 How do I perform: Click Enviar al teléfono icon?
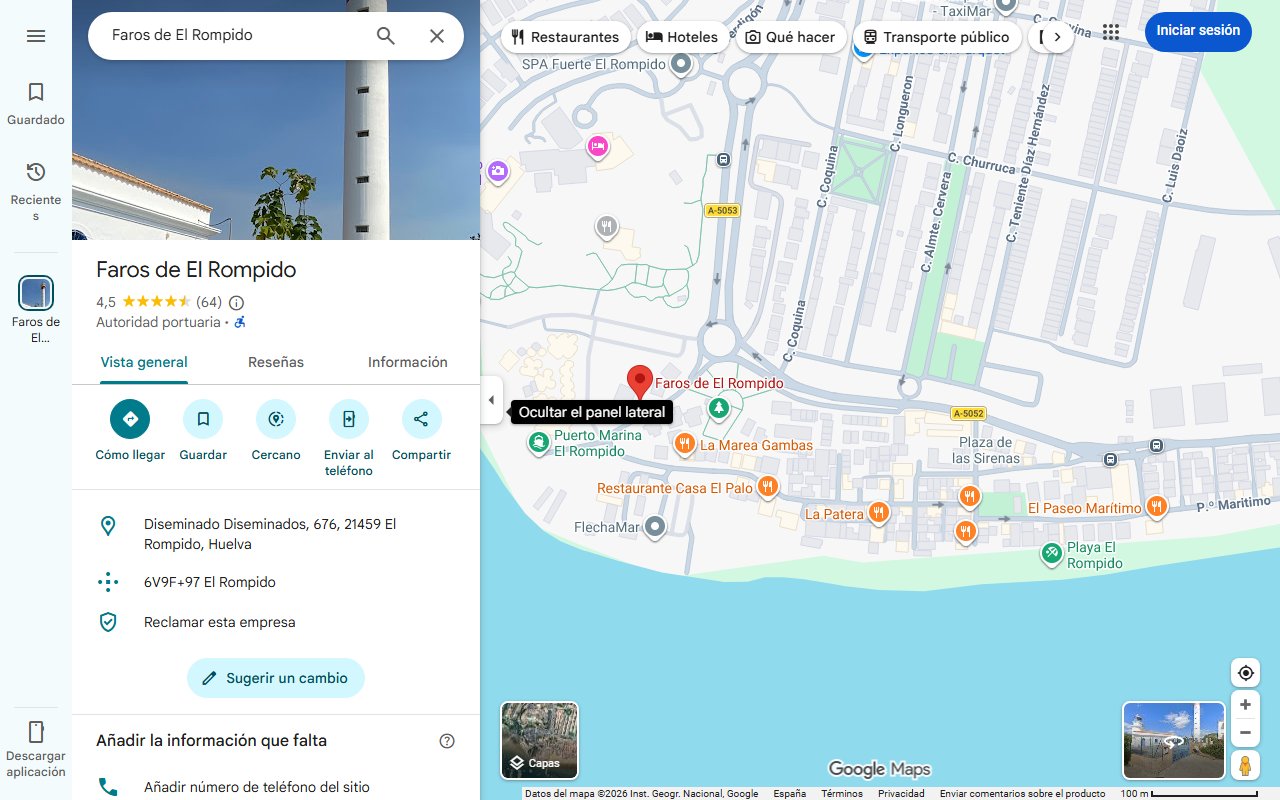[x=348, y=418]
